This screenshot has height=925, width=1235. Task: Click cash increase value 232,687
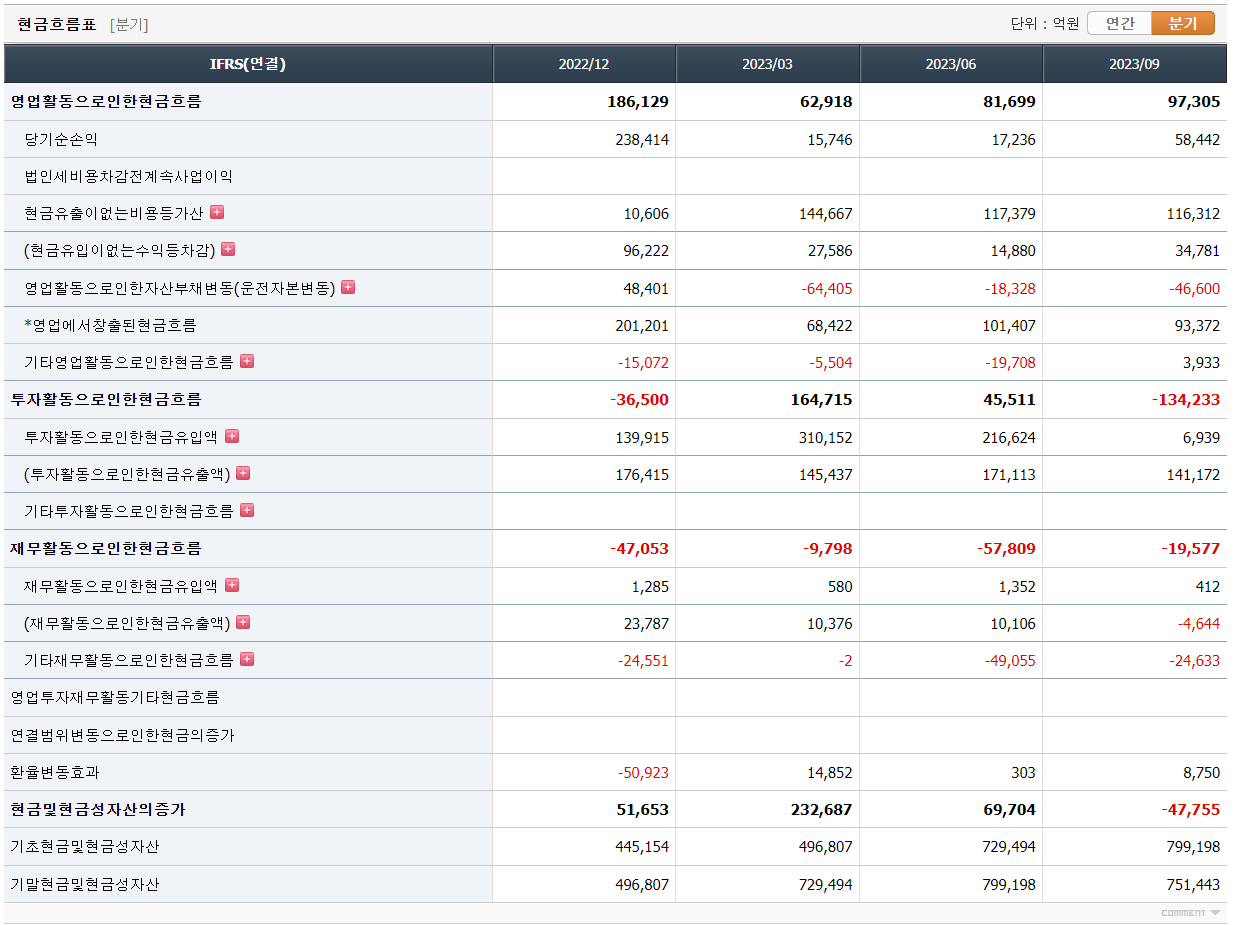coord(822,809)
